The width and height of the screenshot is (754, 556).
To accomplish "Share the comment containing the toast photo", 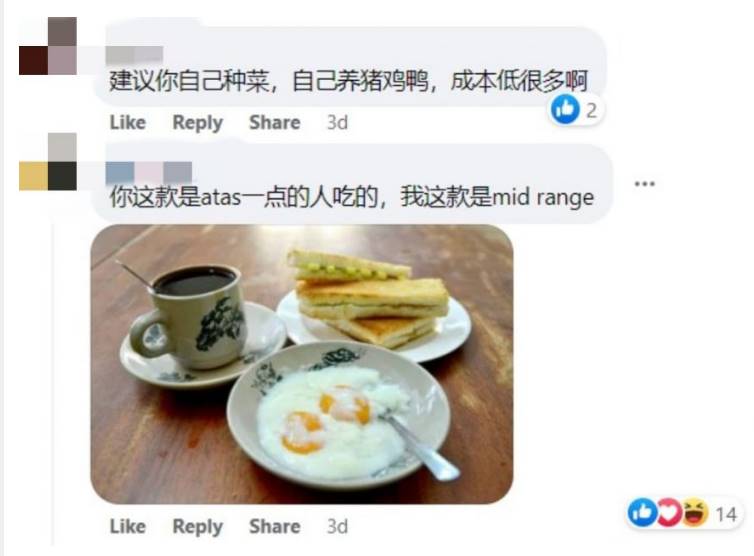I will click(274, 526).
